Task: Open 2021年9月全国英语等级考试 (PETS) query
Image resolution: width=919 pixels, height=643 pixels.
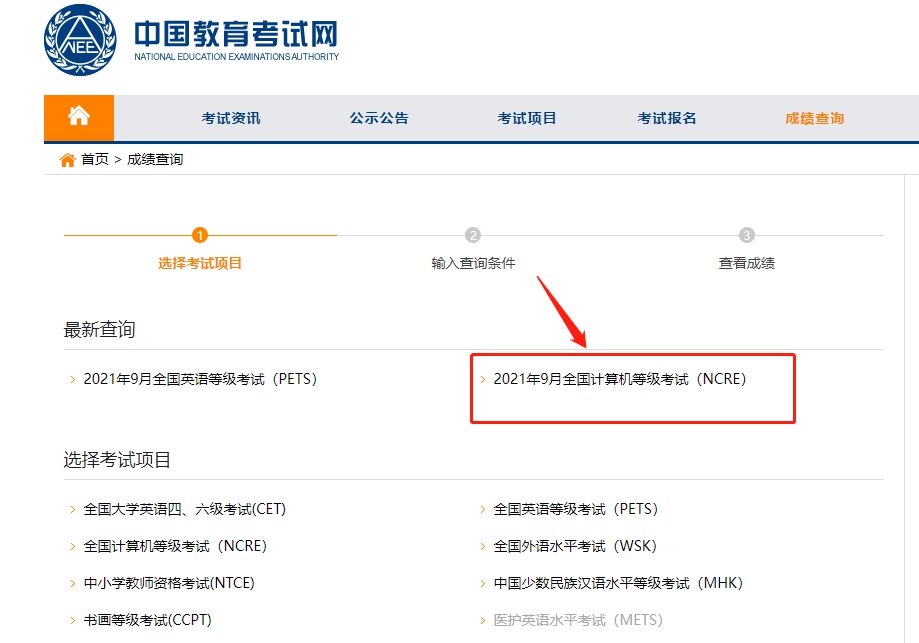Action: 200,379
